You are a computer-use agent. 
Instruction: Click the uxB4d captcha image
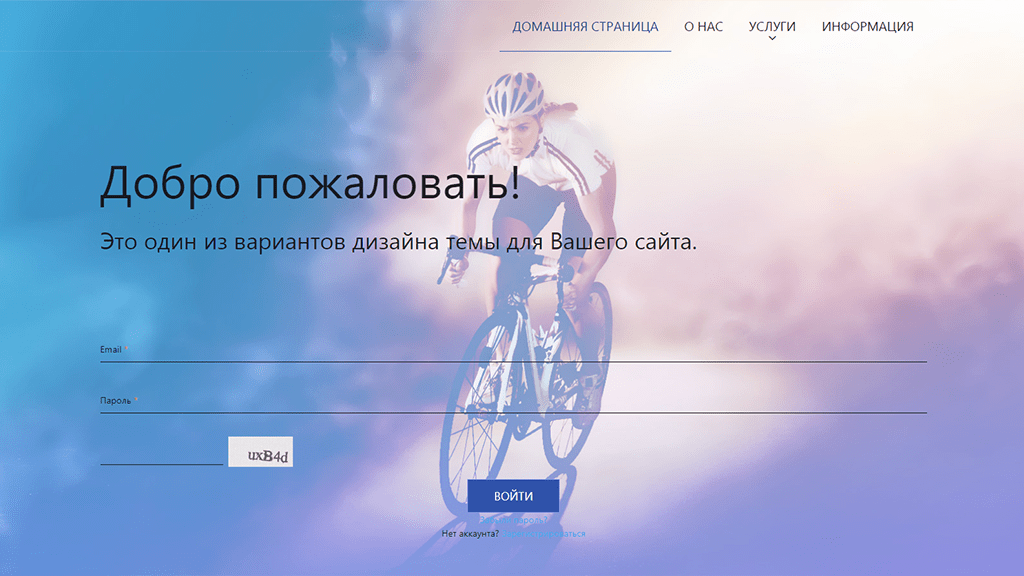pos(261,452)
